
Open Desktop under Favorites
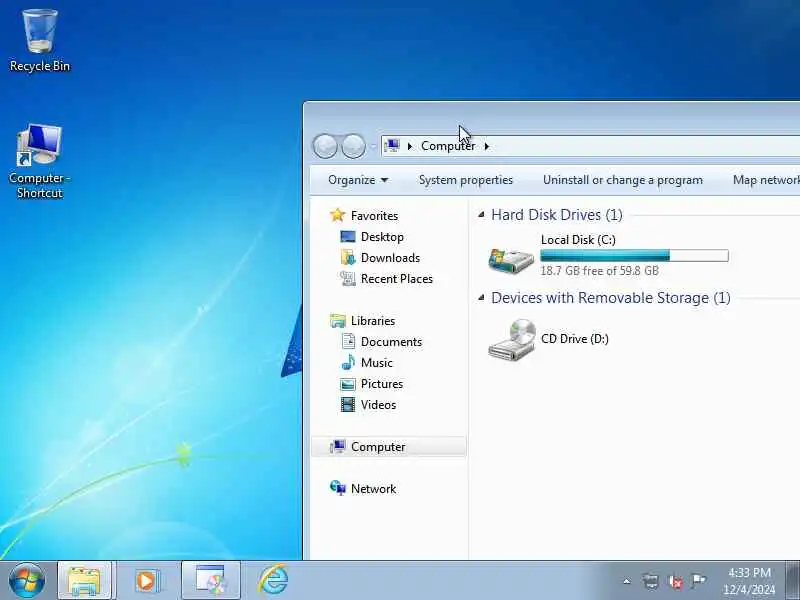pyautogui.click(x=382, y=237)
